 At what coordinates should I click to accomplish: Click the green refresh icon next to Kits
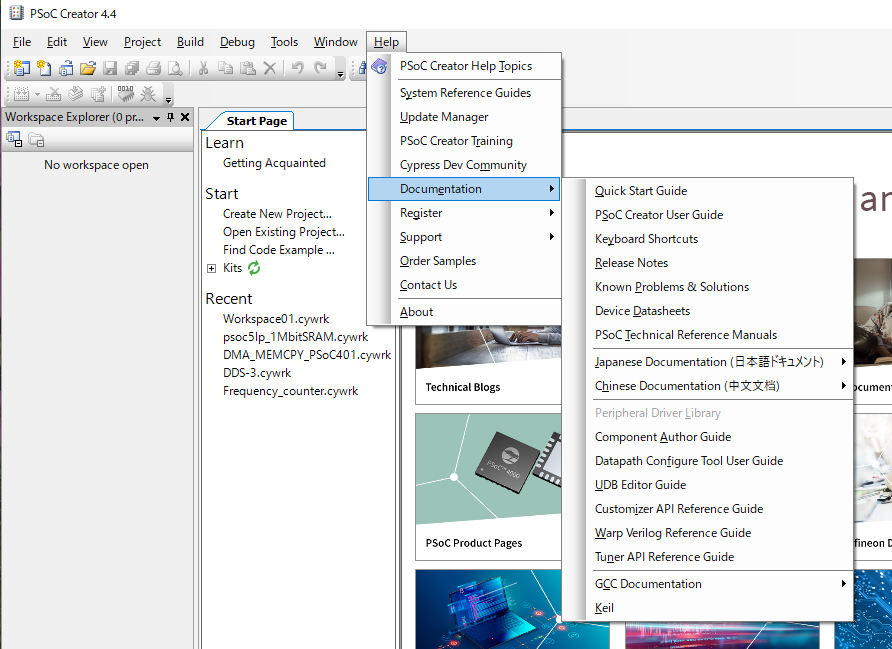click(x=254, y=268)
